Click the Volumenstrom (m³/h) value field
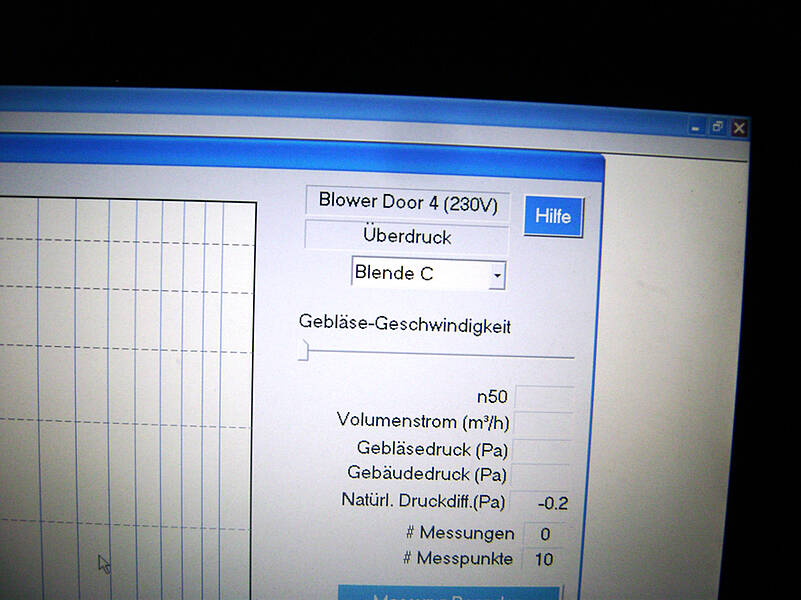 tap(543, 424)
